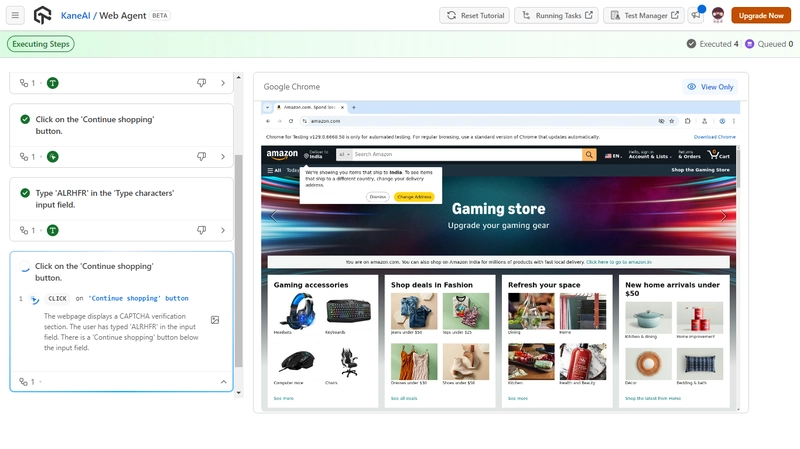
Task: Click the Deliver to India location
Action: click(316, 154)
